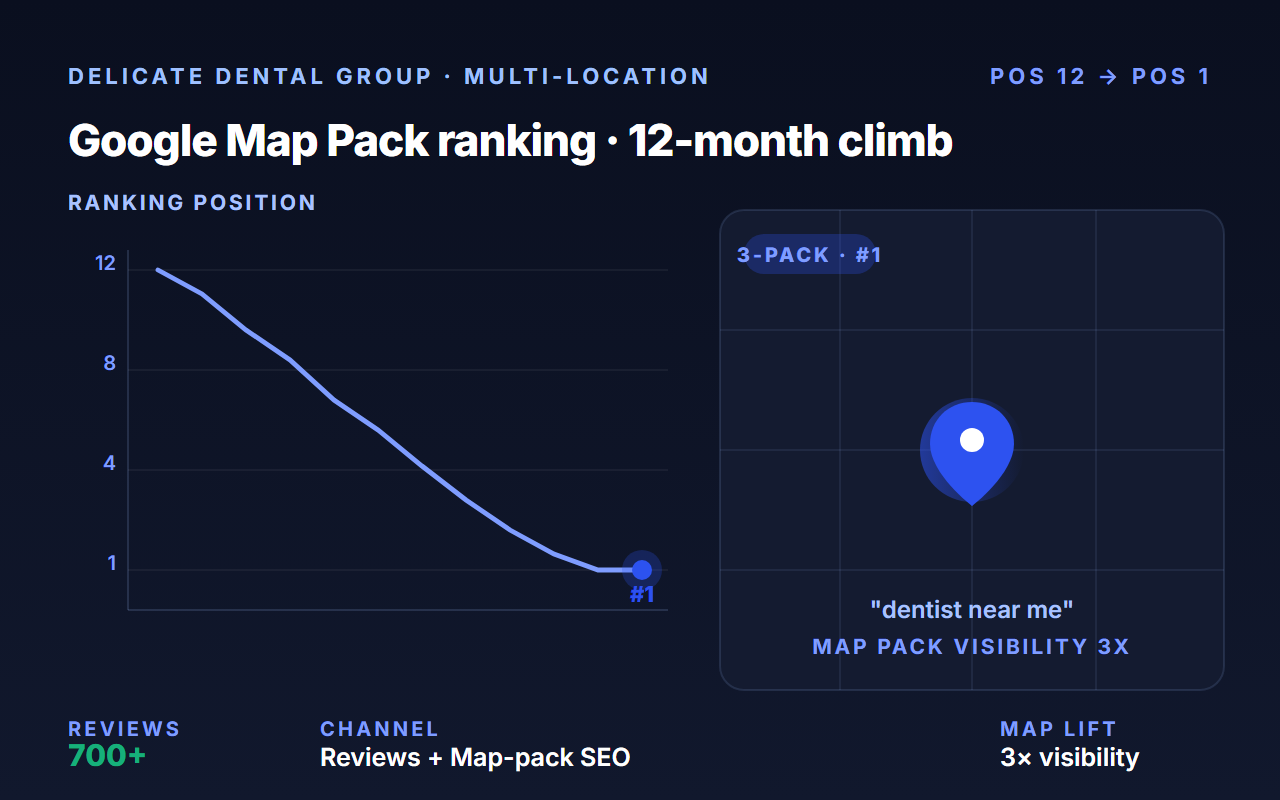Click the 12 y-axis tick label
Screen dimensions: 1280x800
pyautogui.click(x=106, y=264)
